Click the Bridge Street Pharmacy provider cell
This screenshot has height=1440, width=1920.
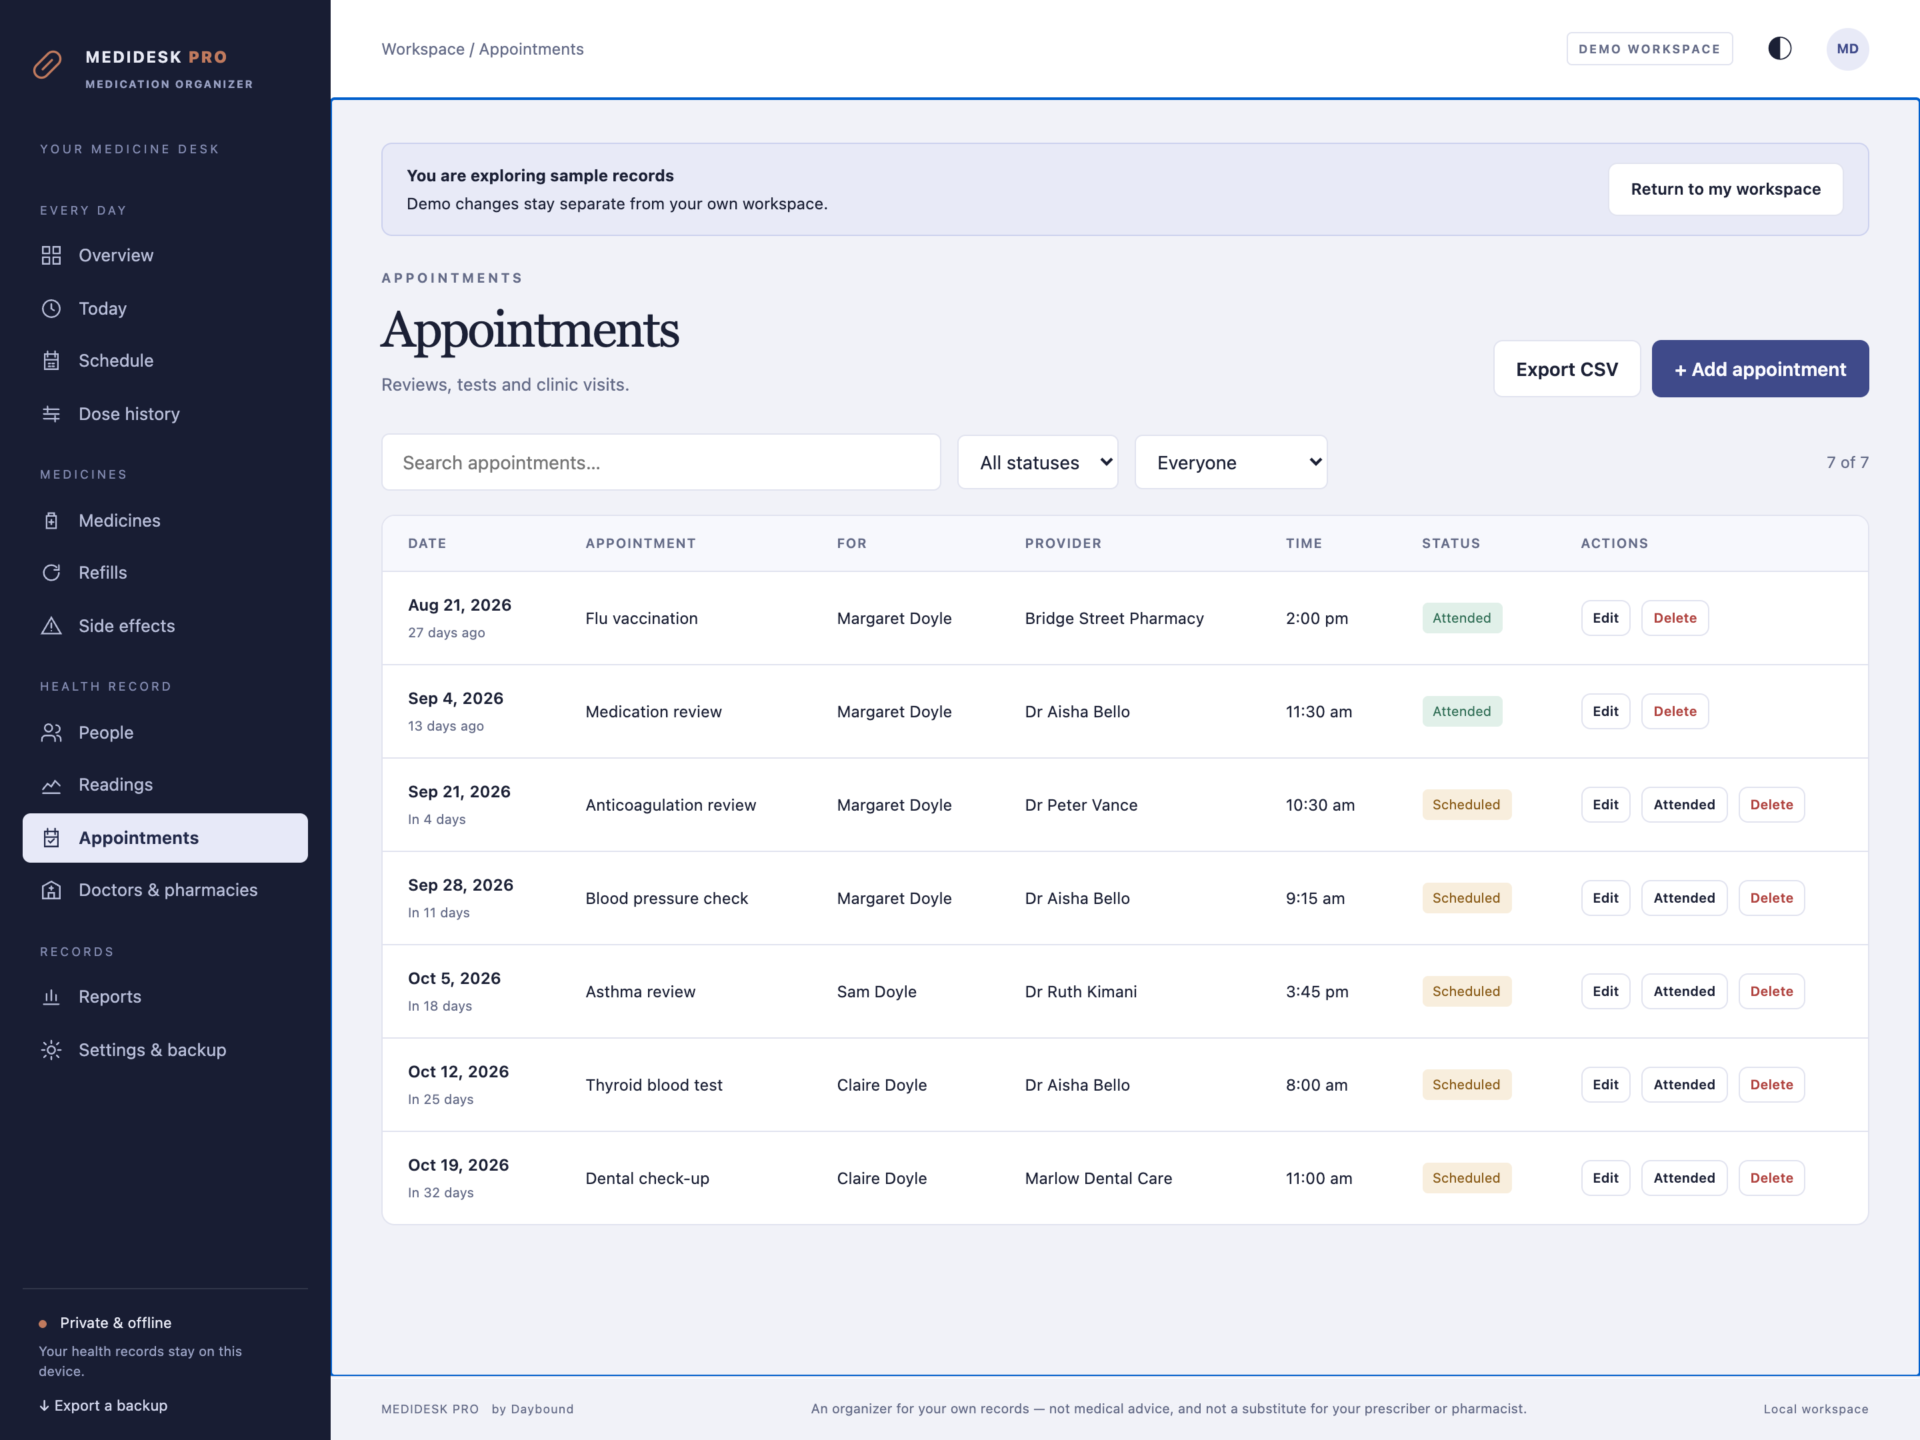[1114, 618]
